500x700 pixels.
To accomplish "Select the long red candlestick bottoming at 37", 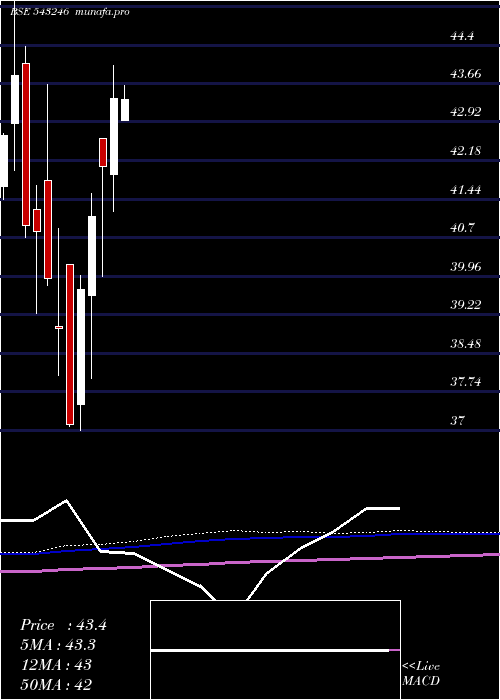I will click(70, 344).
